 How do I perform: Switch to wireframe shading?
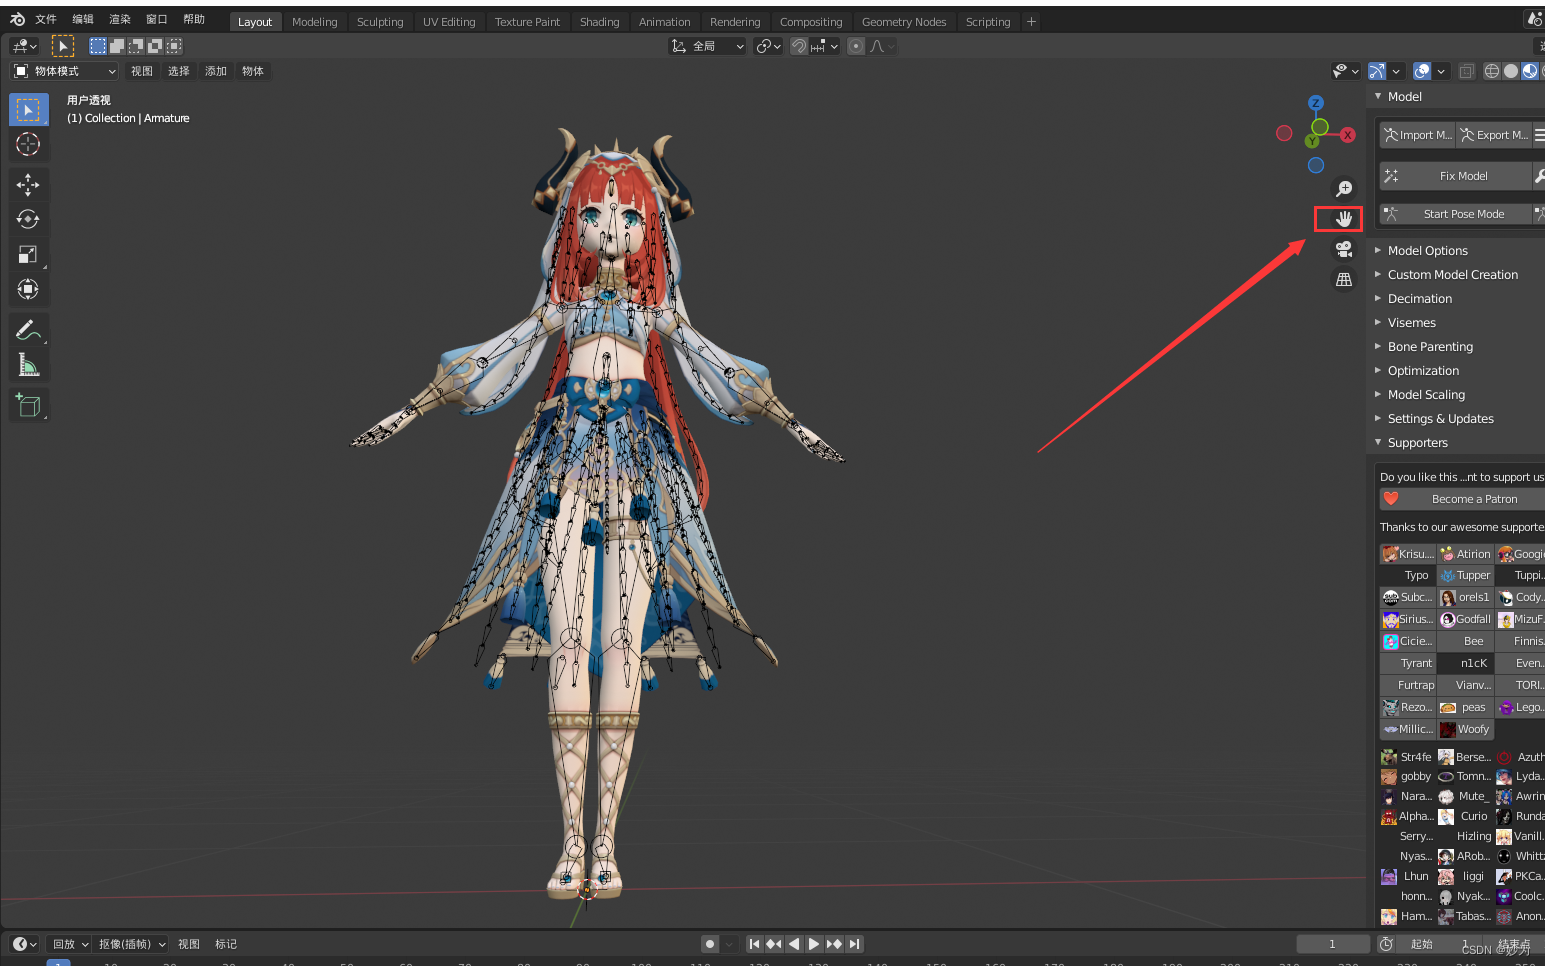1492,71
